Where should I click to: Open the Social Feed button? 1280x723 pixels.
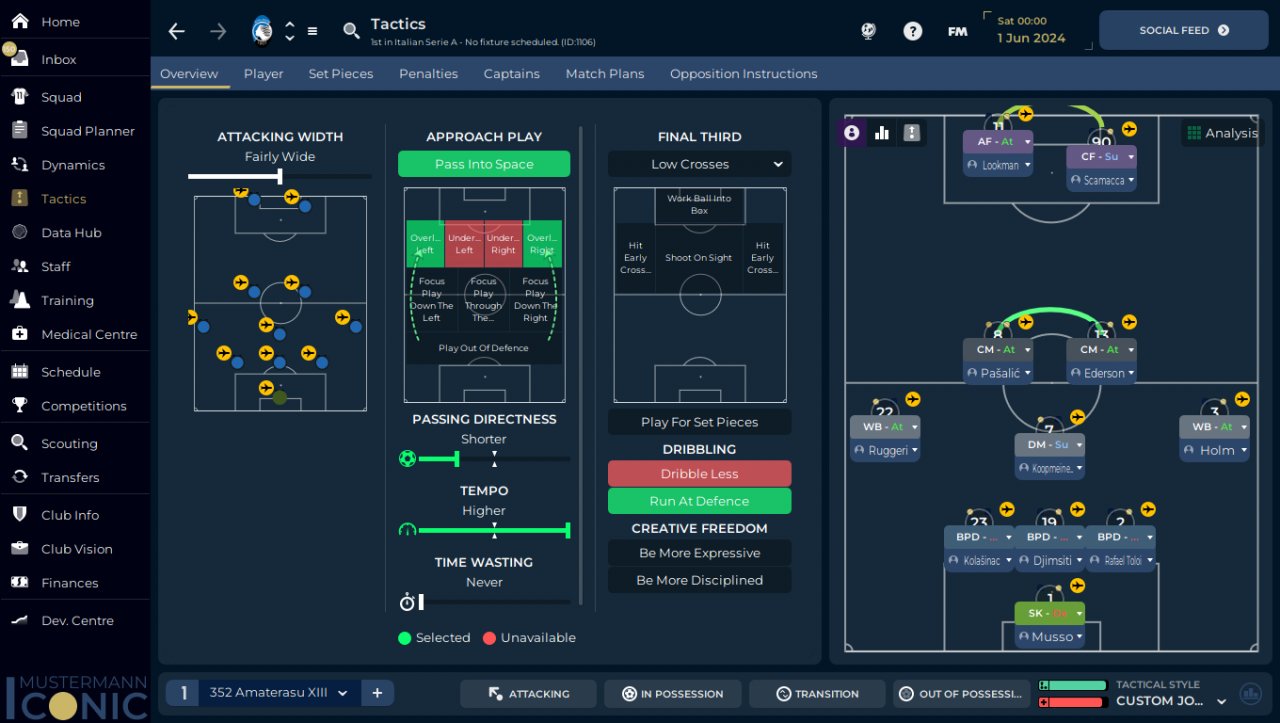click(1184, 30)
